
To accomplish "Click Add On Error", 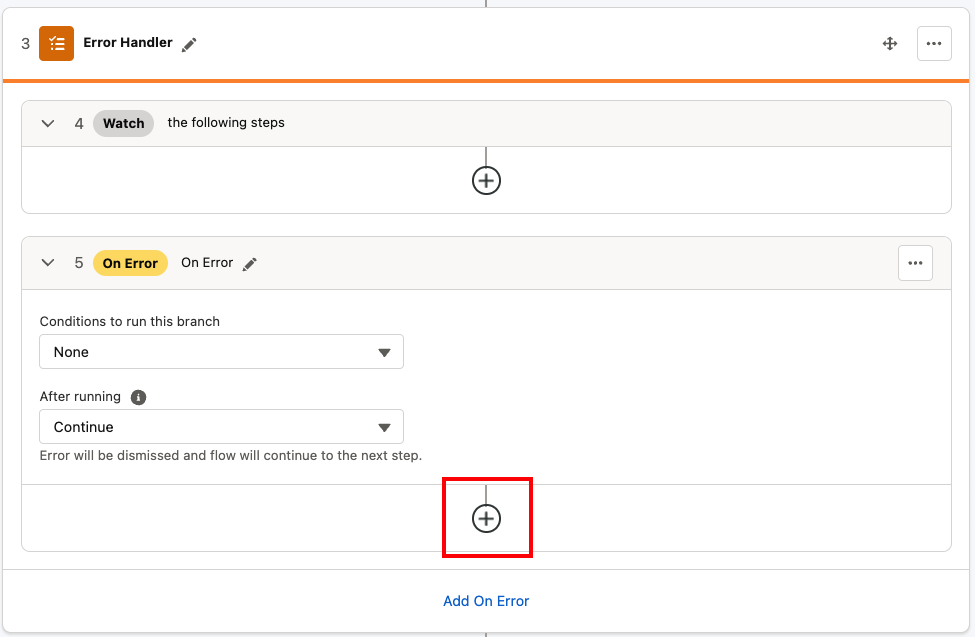I will (486, 601).
